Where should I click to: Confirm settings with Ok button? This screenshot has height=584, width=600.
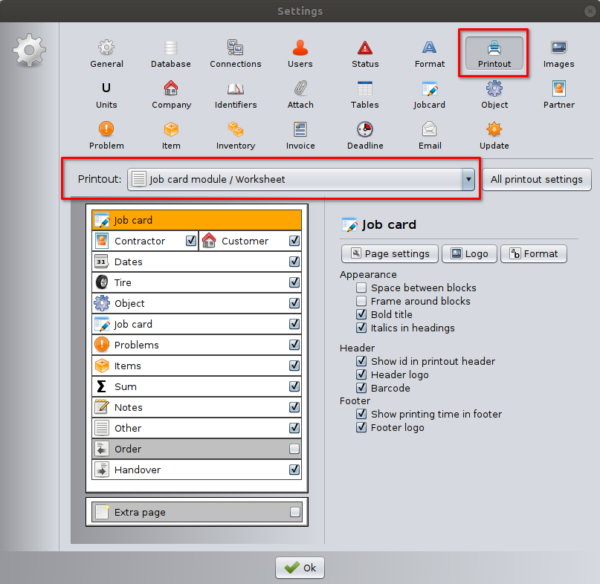pos(300,568)
